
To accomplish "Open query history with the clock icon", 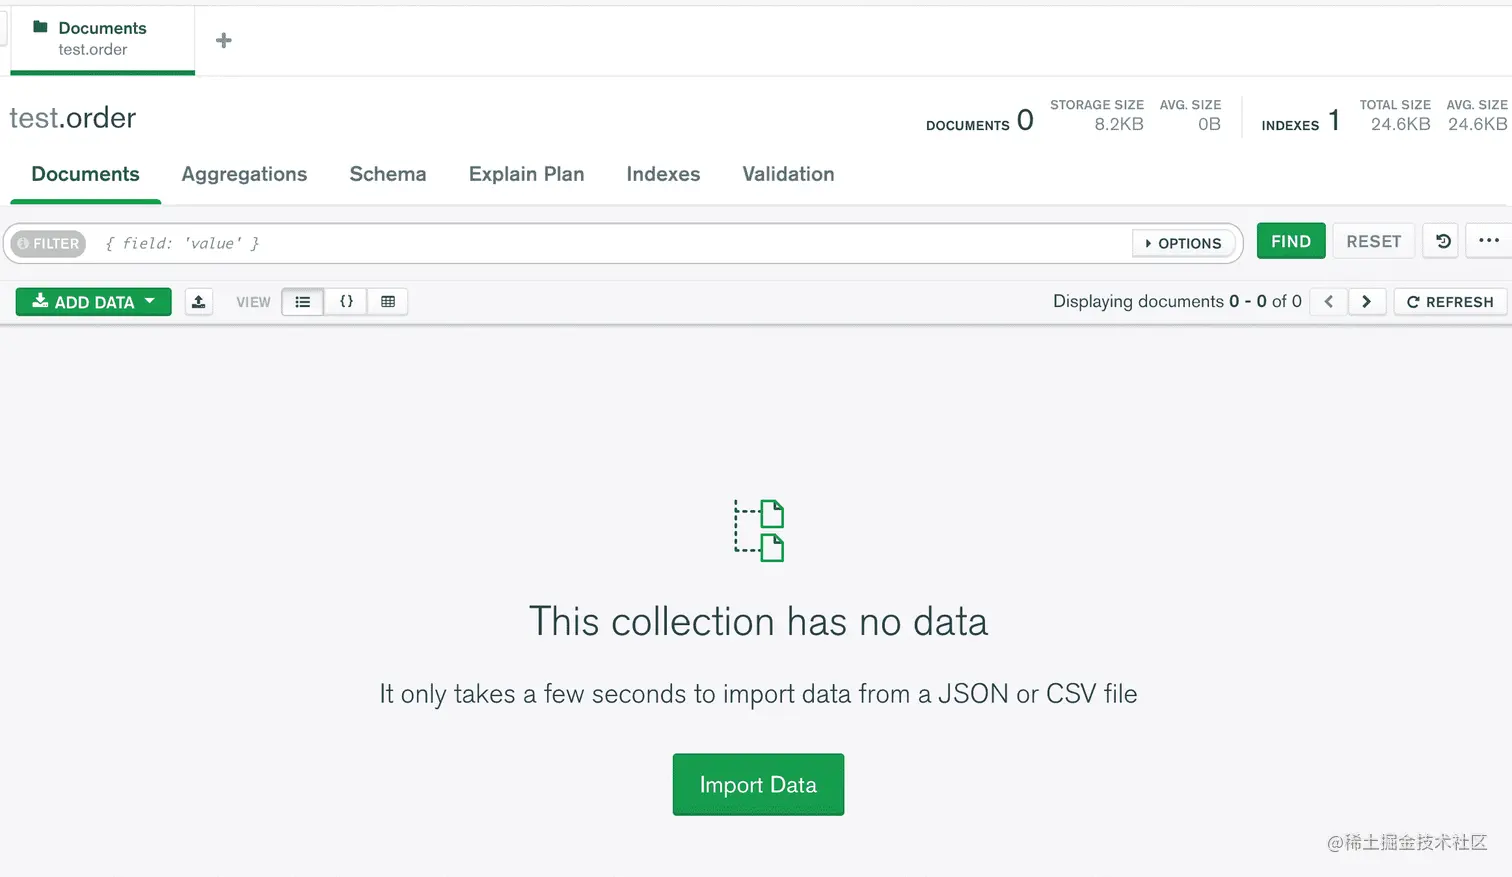I will 1439,241.
